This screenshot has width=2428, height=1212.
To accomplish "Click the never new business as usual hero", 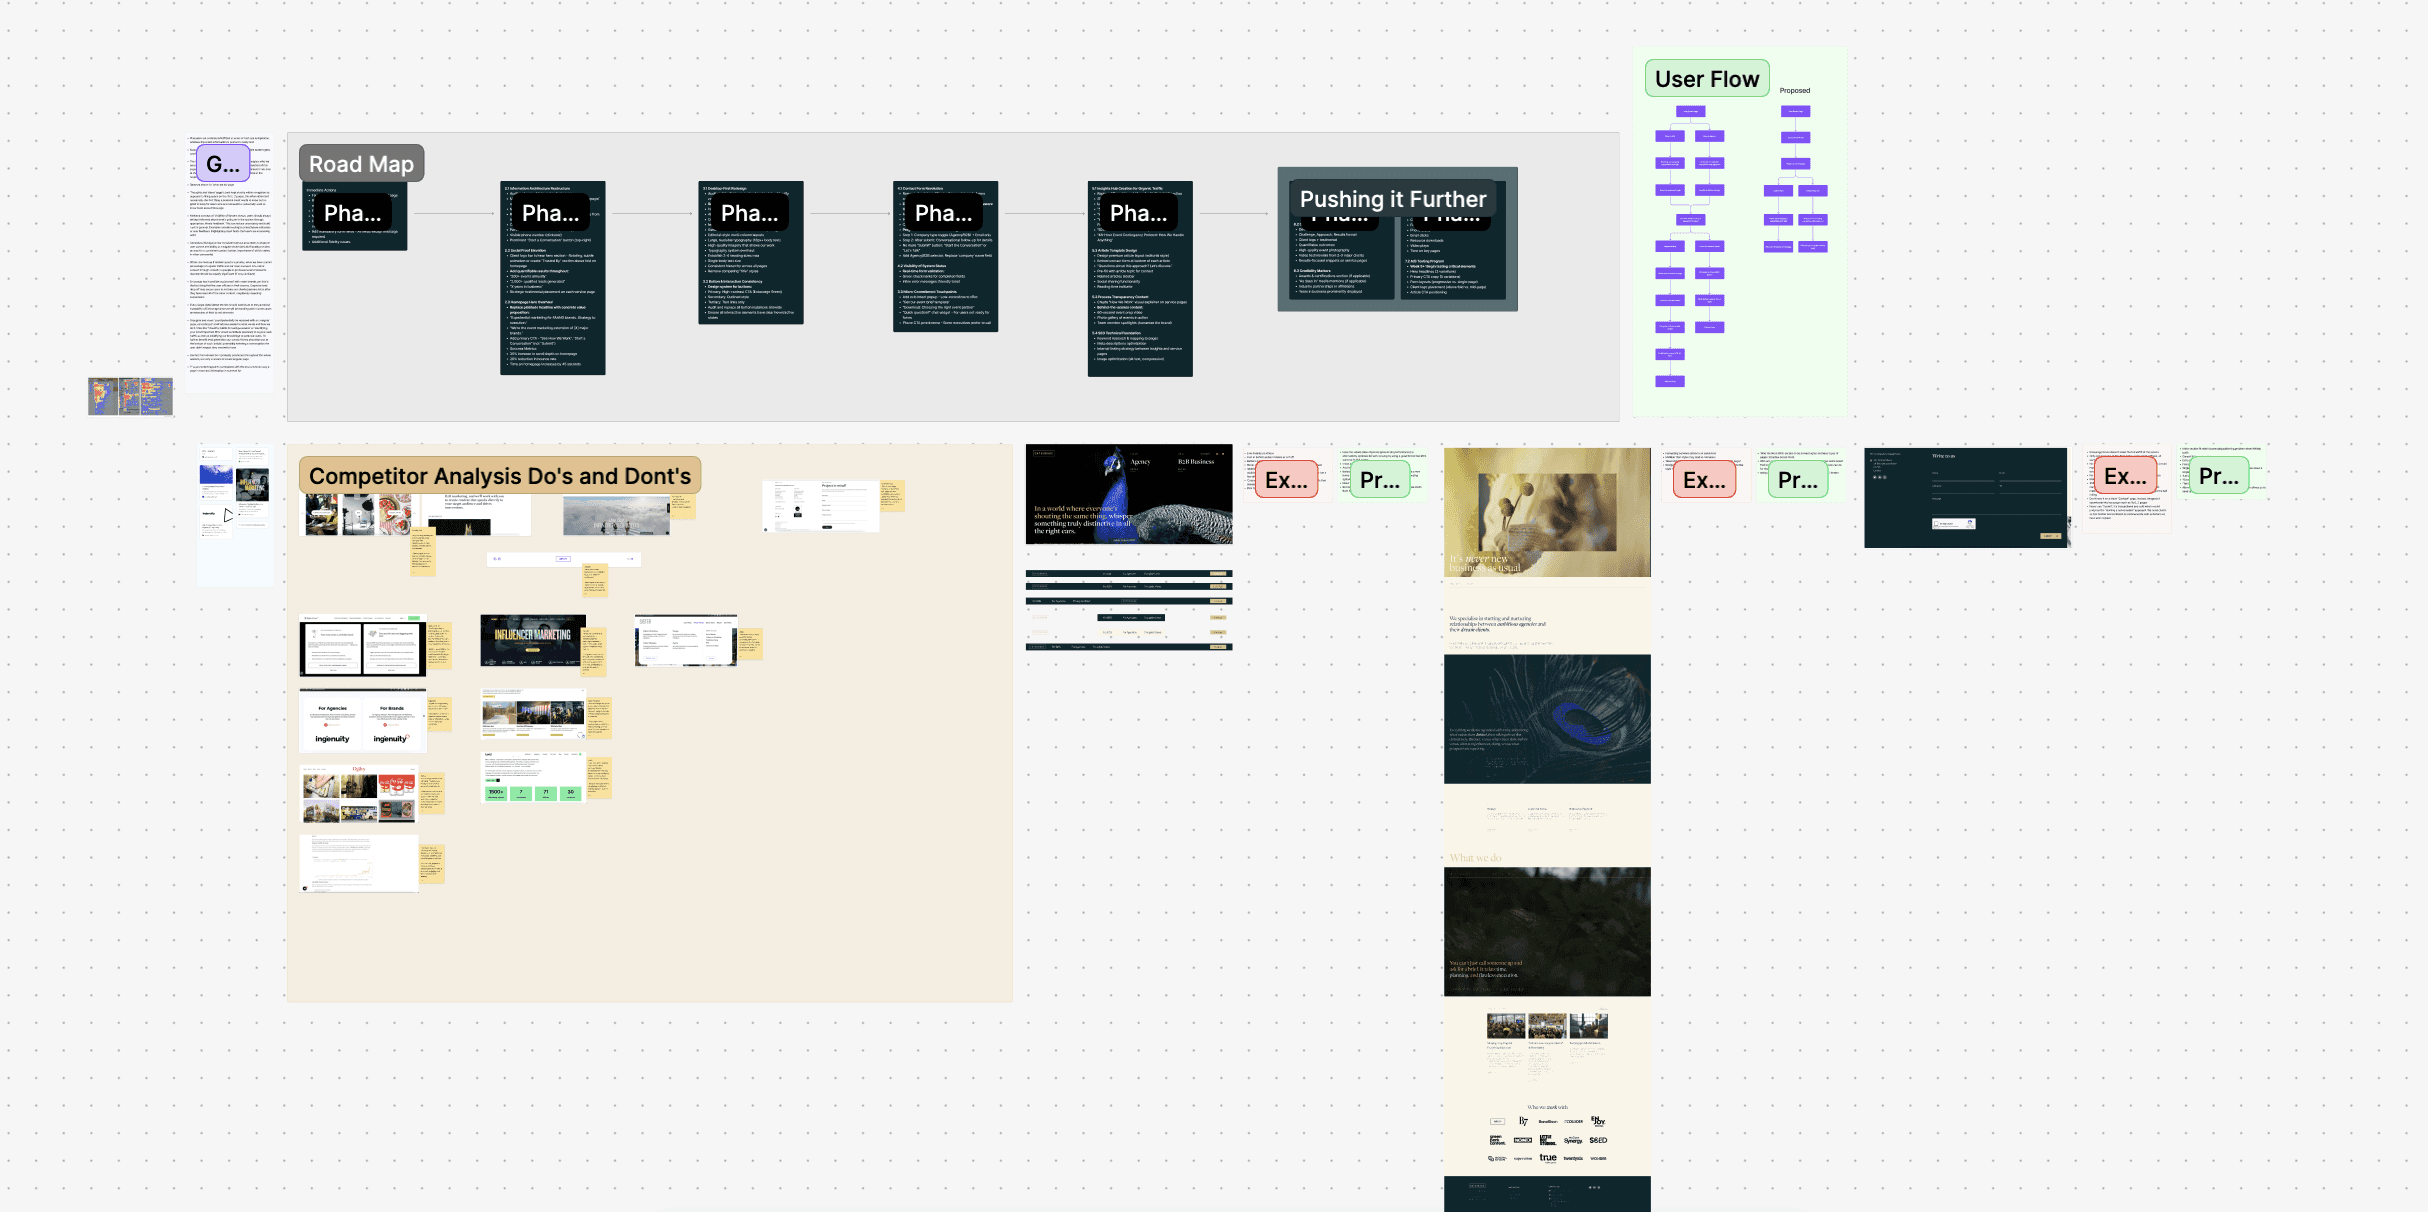I will (1546, 512).
